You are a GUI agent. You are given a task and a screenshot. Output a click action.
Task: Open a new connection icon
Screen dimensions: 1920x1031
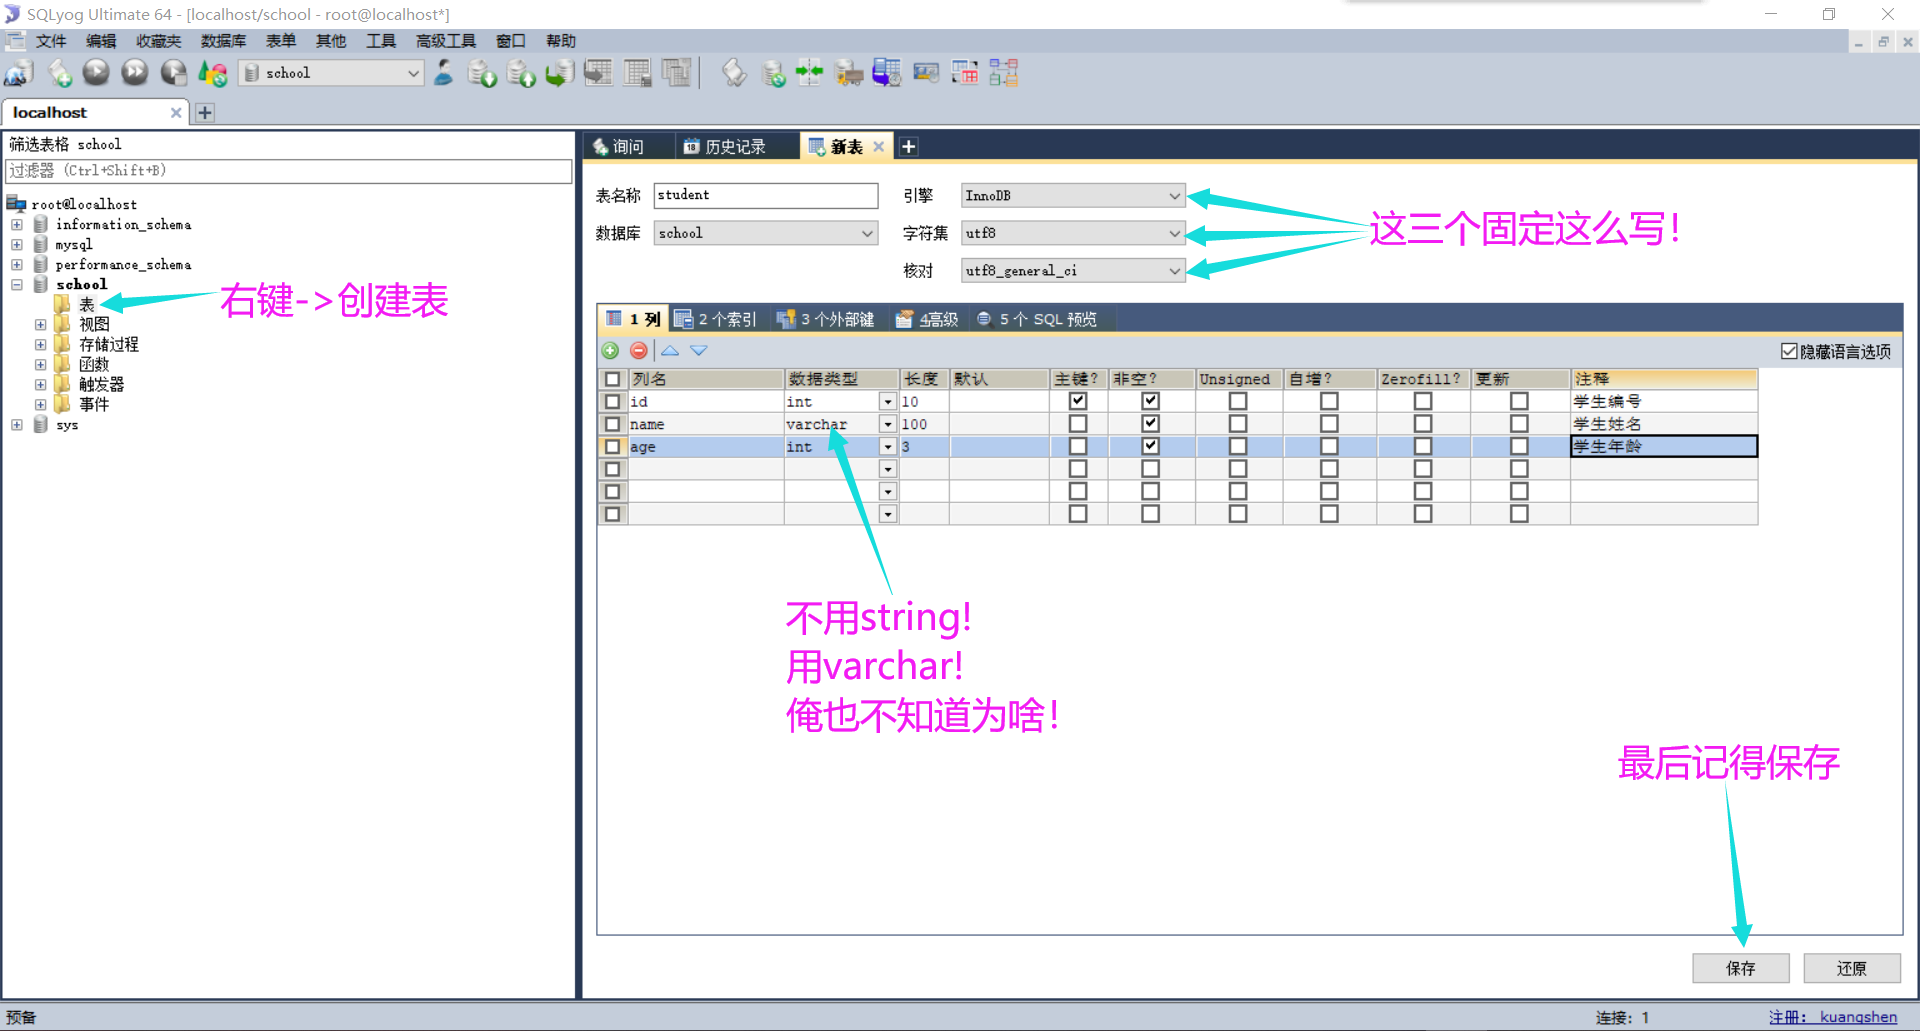pyautogui.click(x=18, y=73)
